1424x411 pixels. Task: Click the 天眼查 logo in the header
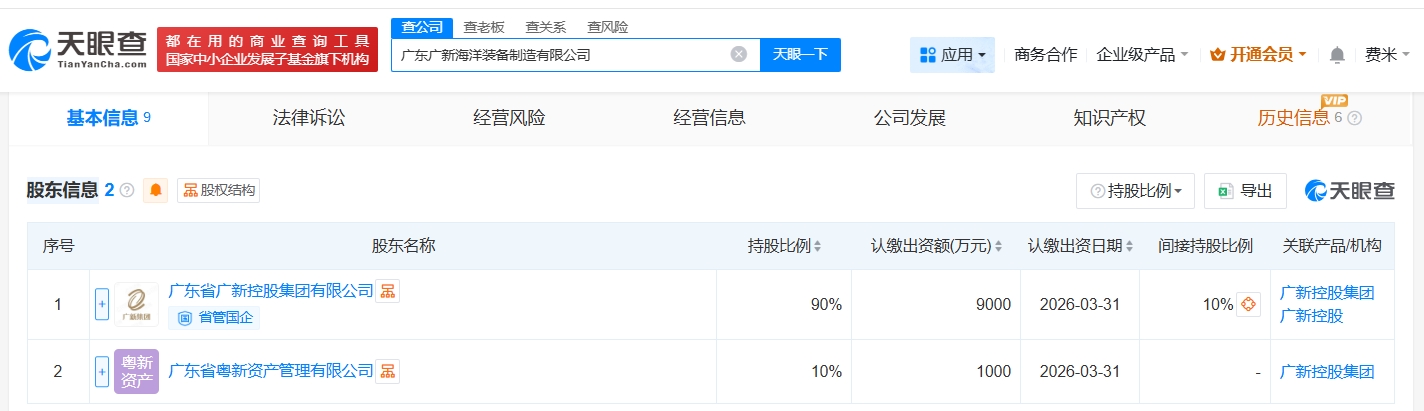click(78, 49)
